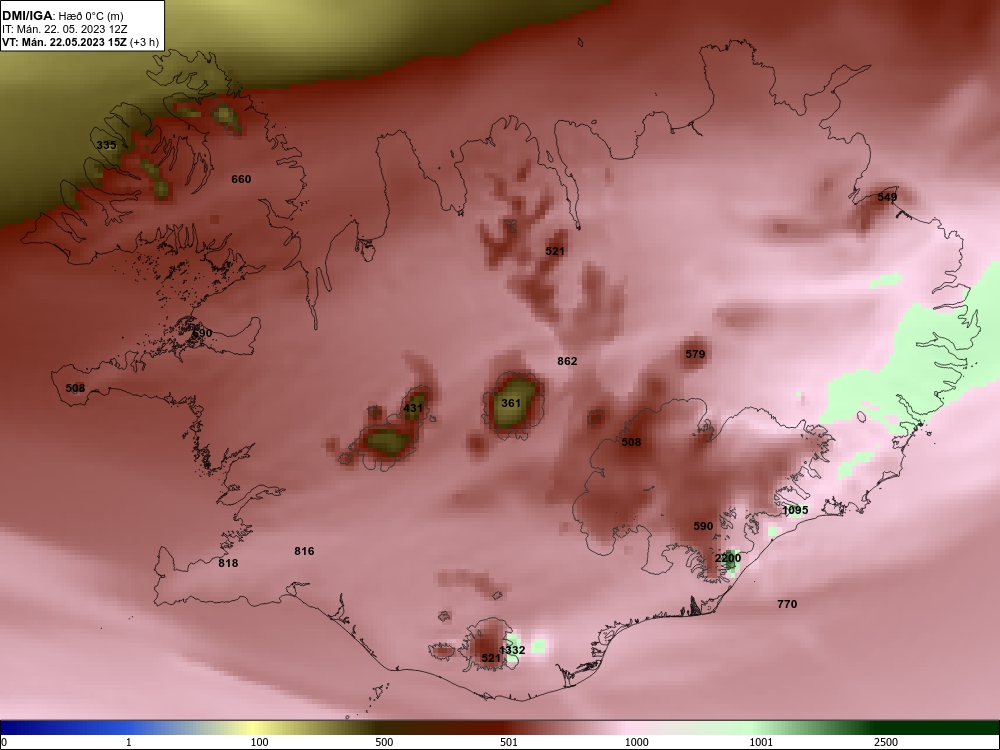Click the 2200 peak value
Viewport: 1000px width, 750px height.
728,559
